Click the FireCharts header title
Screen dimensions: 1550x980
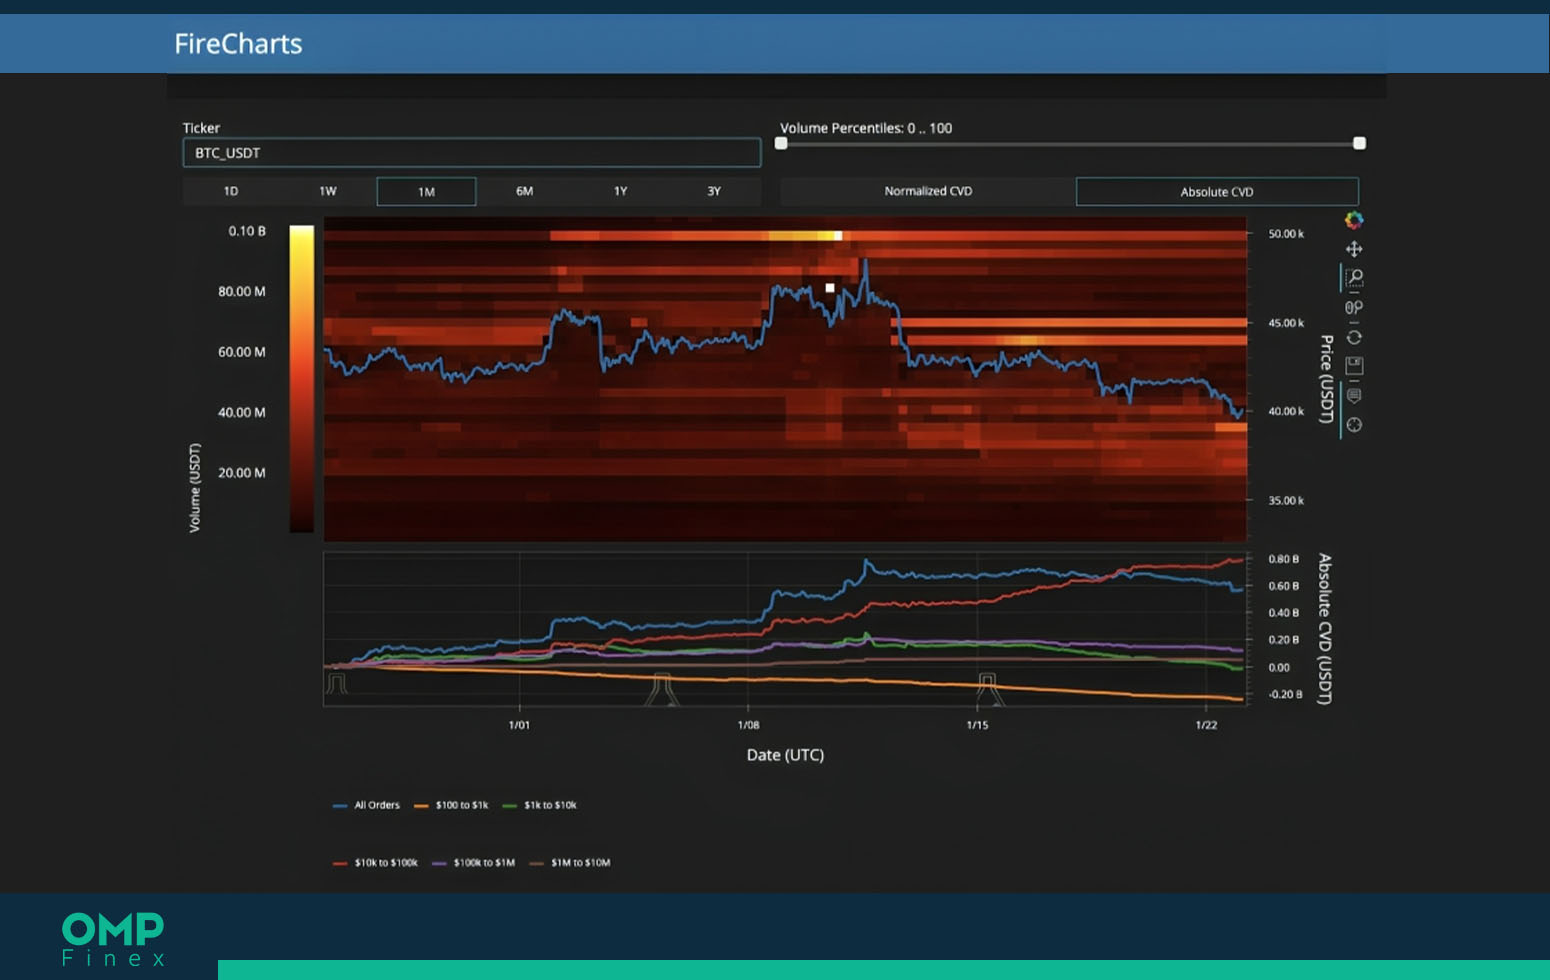pyautogui.click(x=238, y=44)
